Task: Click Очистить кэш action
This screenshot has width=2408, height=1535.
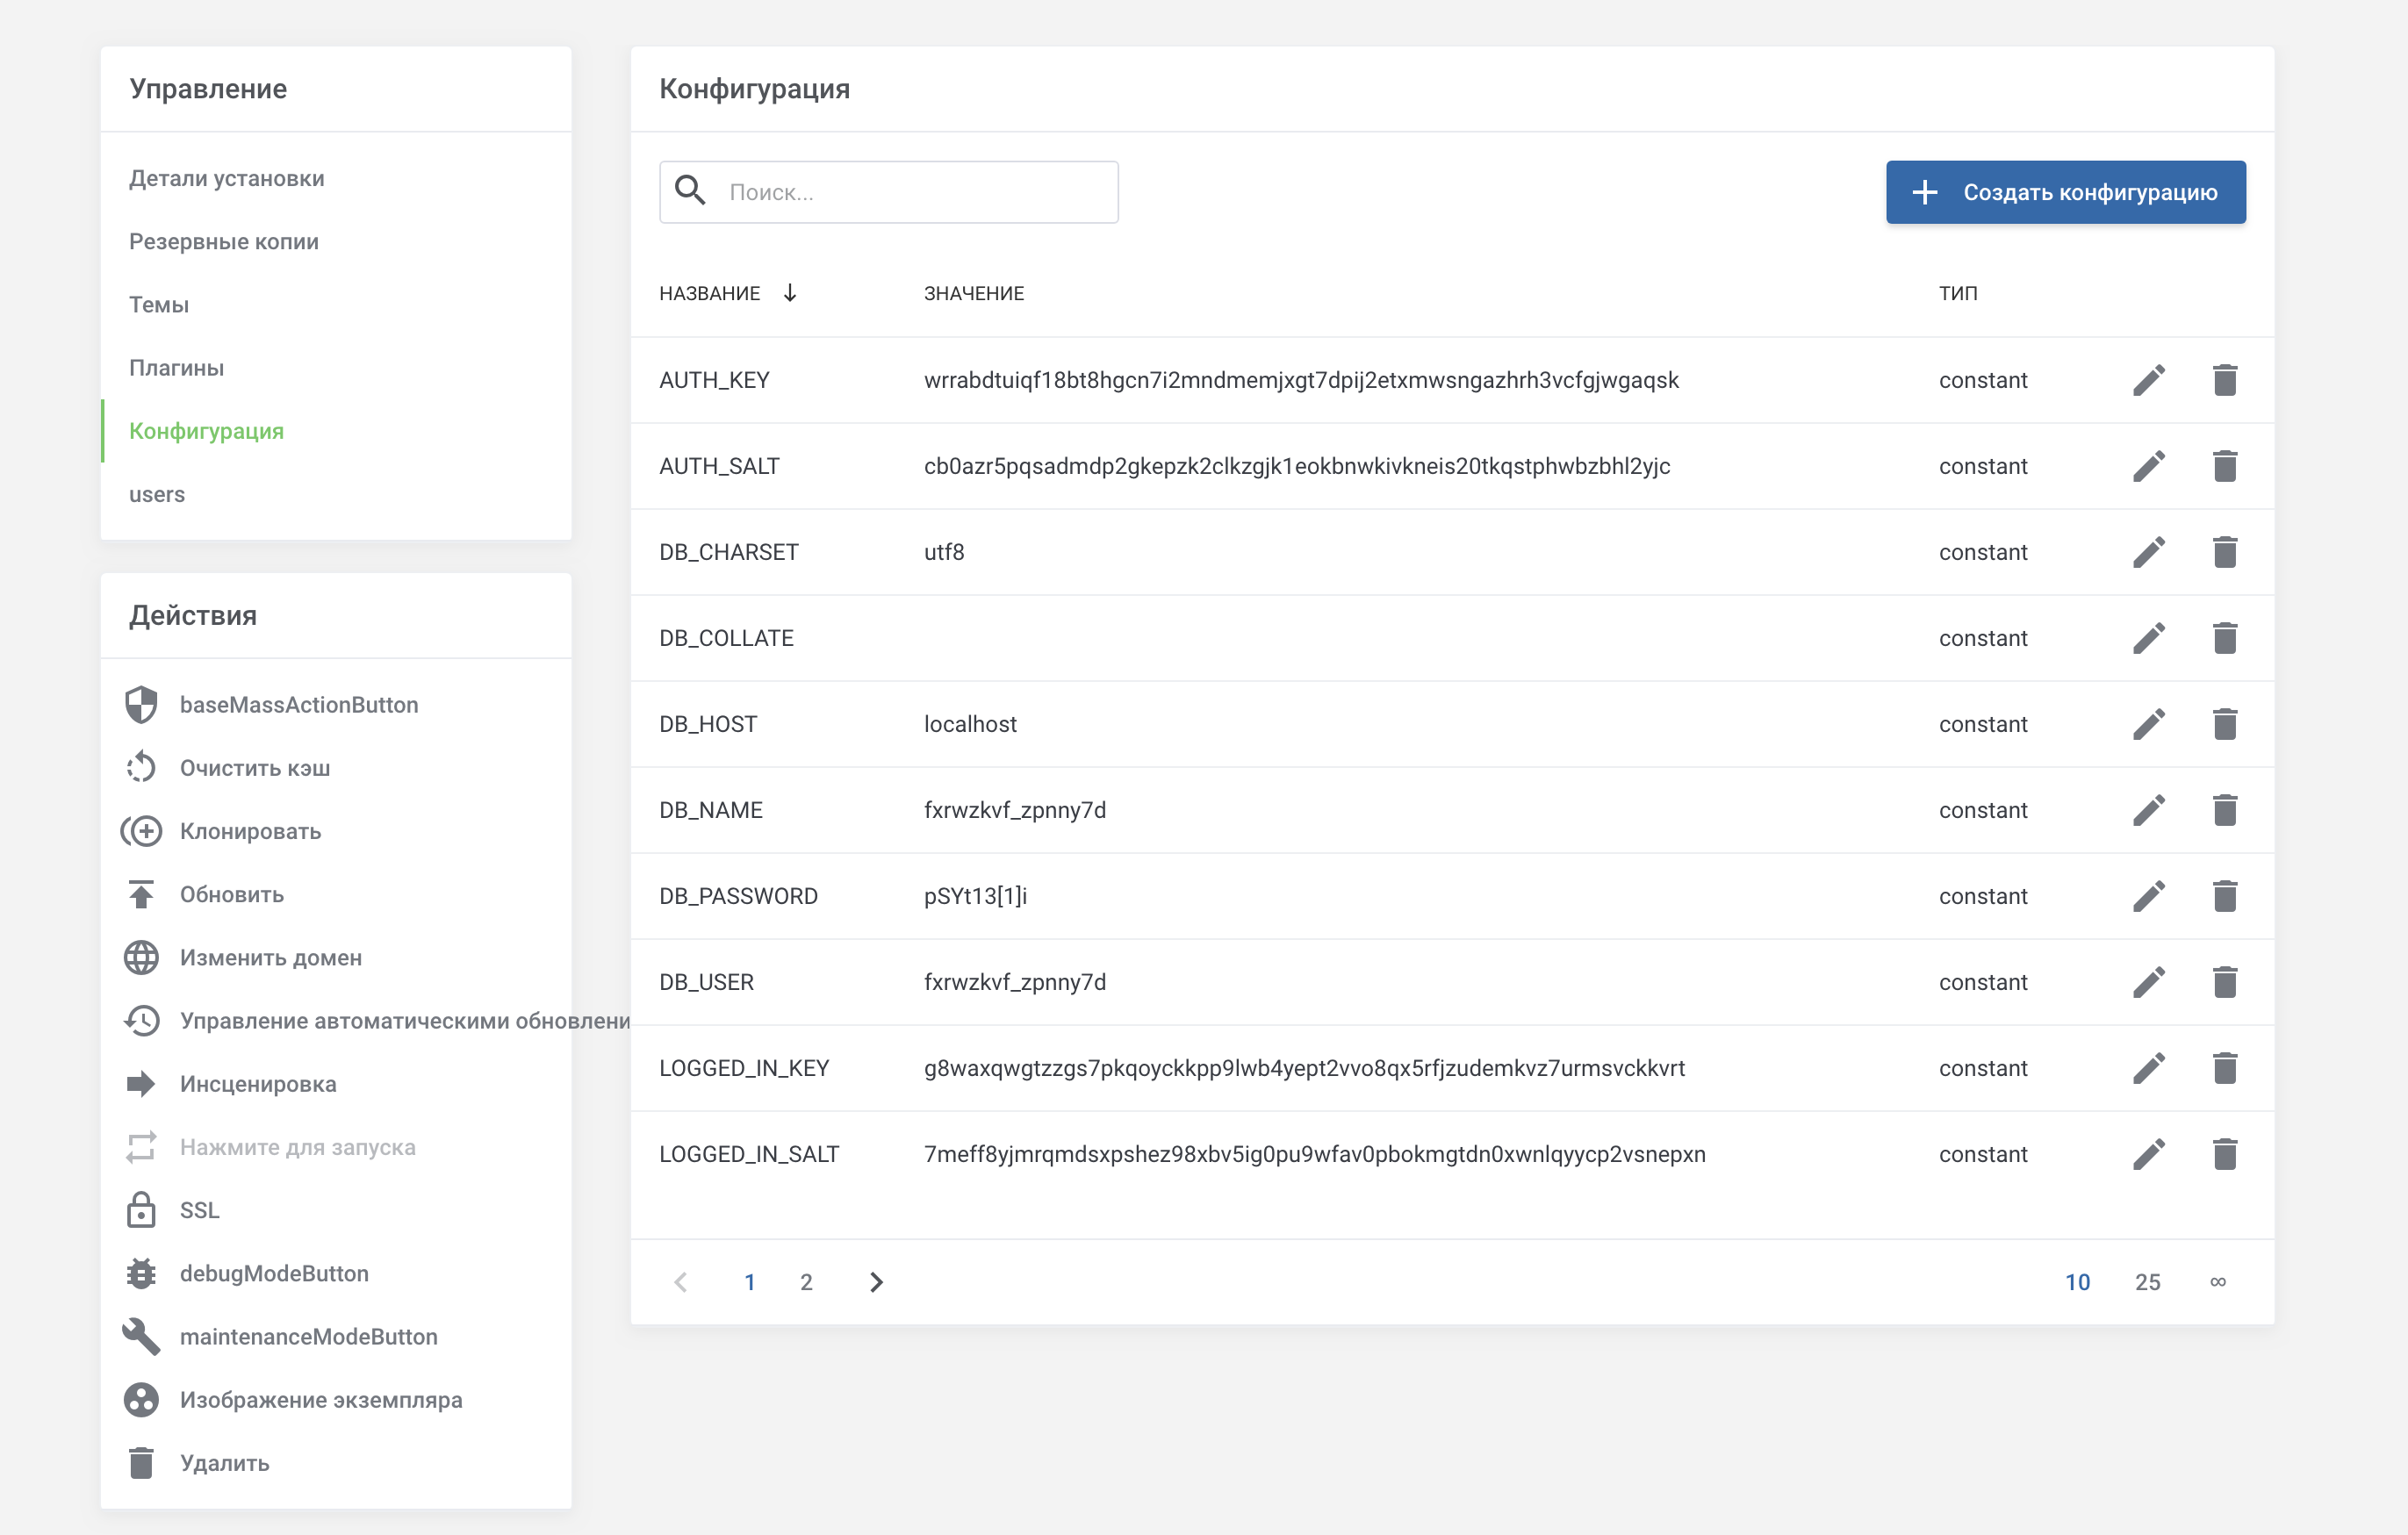Action: 255,768
